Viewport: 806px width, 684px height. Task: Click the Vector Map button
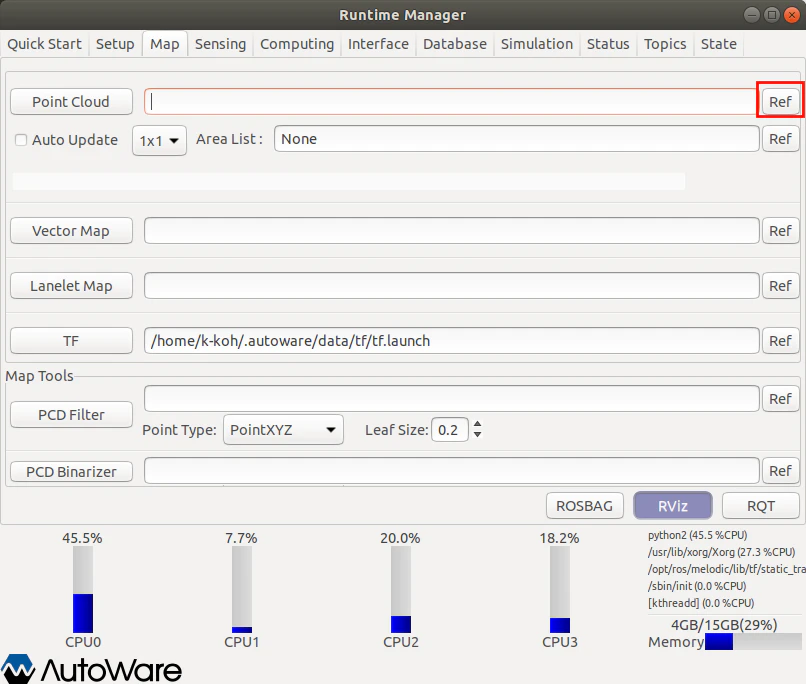pyautogui.click(x=71, y=231)
